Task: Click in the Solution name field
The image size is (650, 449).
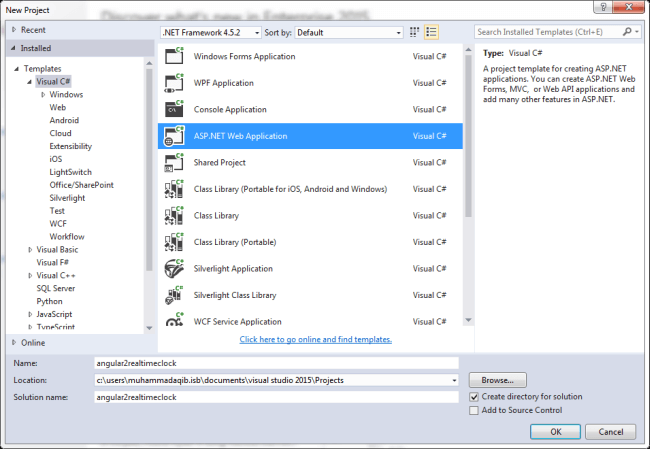Action: 276,397
